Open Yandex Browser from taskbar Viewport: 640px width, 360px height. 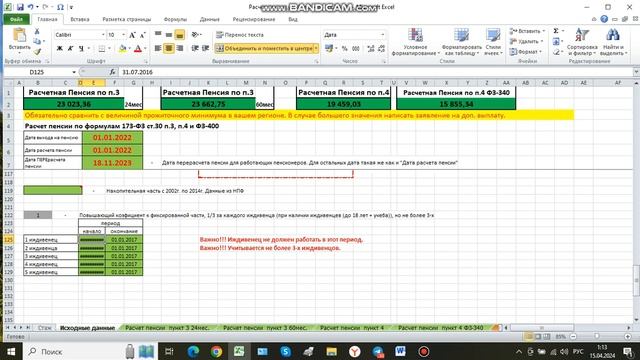click(354, 351)
